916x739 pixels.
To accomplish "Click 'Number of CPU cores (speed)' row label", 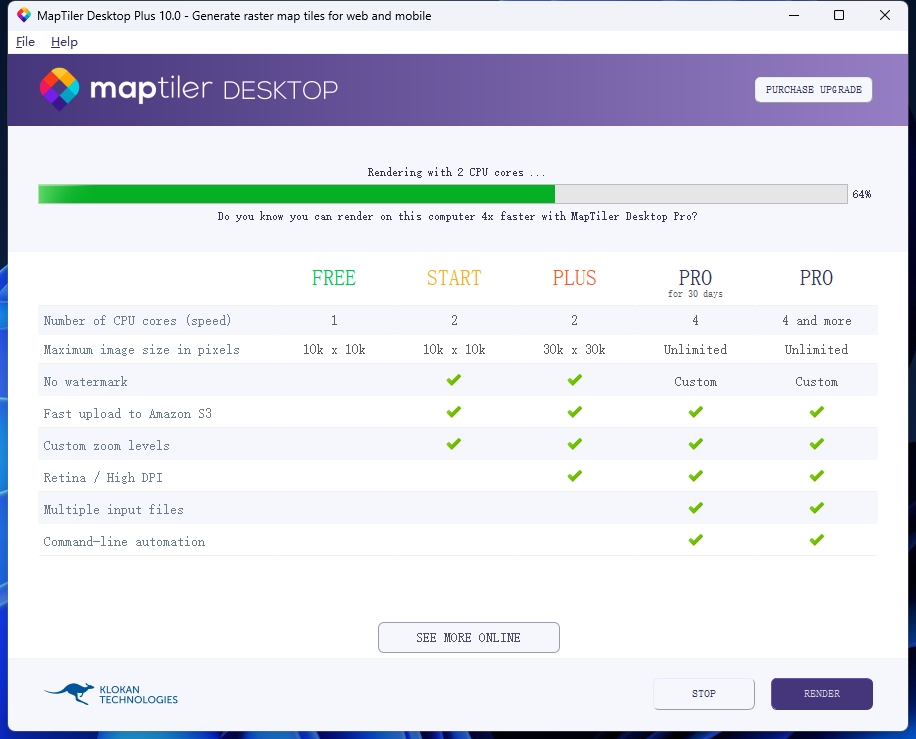I will [137, 321].
